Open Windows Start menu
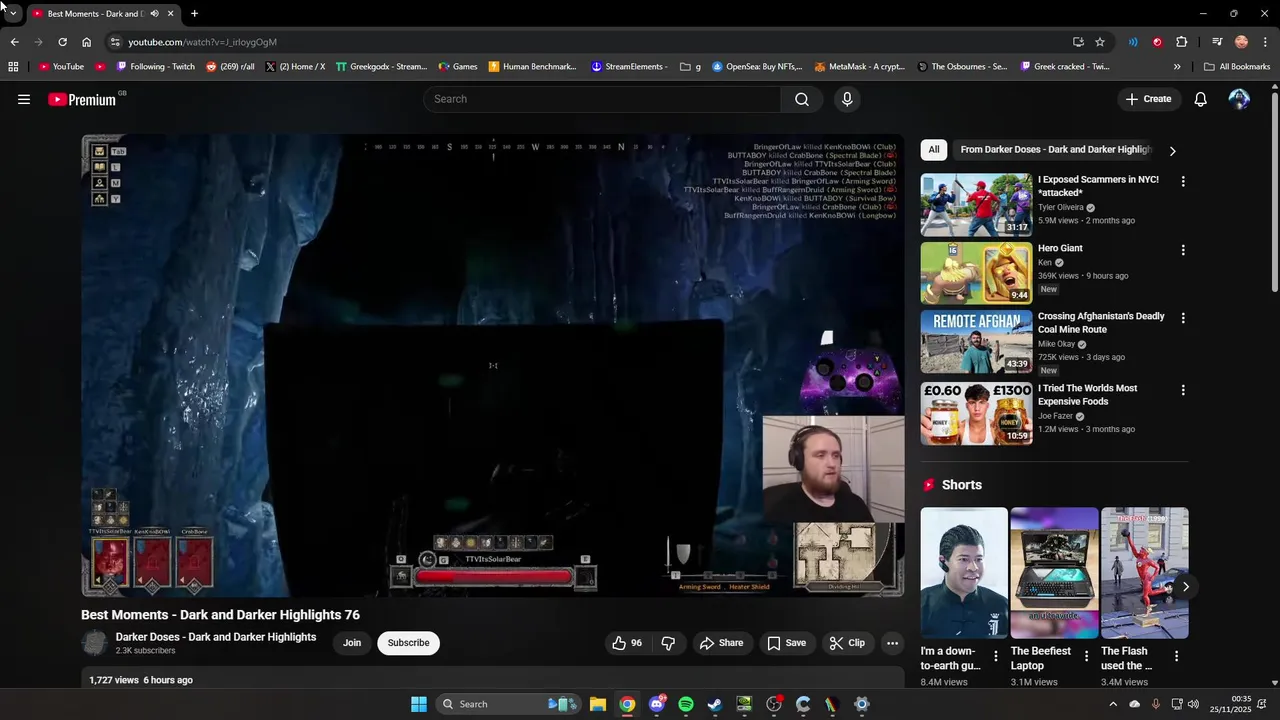The height and width of the screenshot is (720, 1280). click(x=419, y=704)
